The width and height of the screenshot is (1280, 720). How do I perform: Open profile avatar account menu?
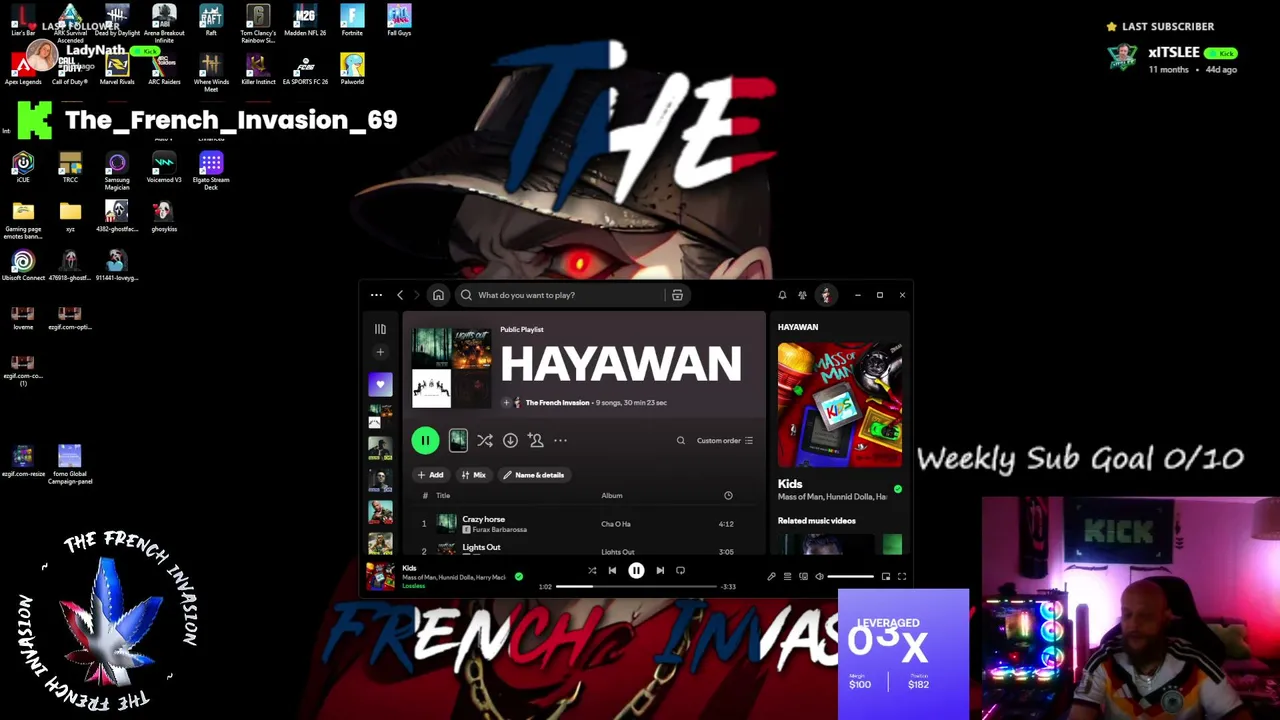[826, 295]
